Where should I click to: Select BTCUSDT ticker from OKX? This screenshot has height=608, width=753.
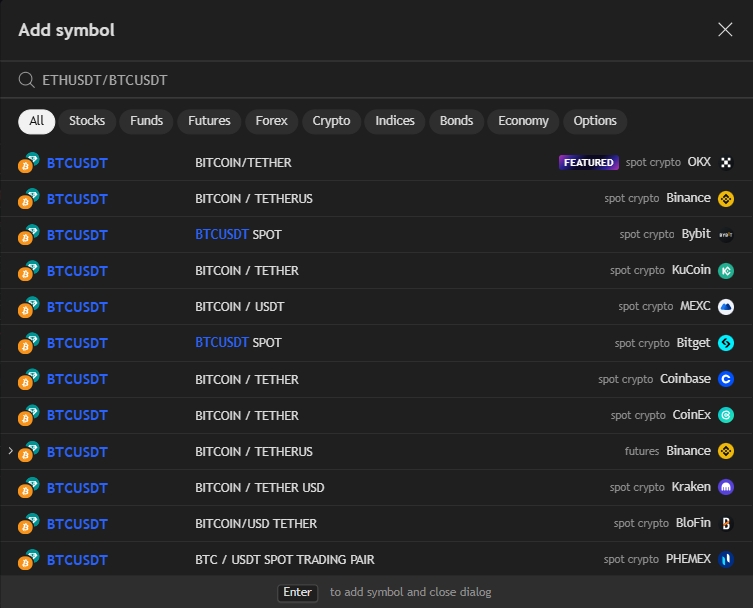77,163
